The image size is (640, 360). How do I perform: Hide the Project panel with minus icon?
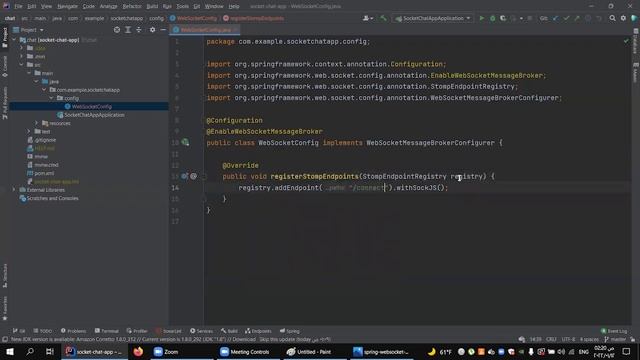coord(163,30)
